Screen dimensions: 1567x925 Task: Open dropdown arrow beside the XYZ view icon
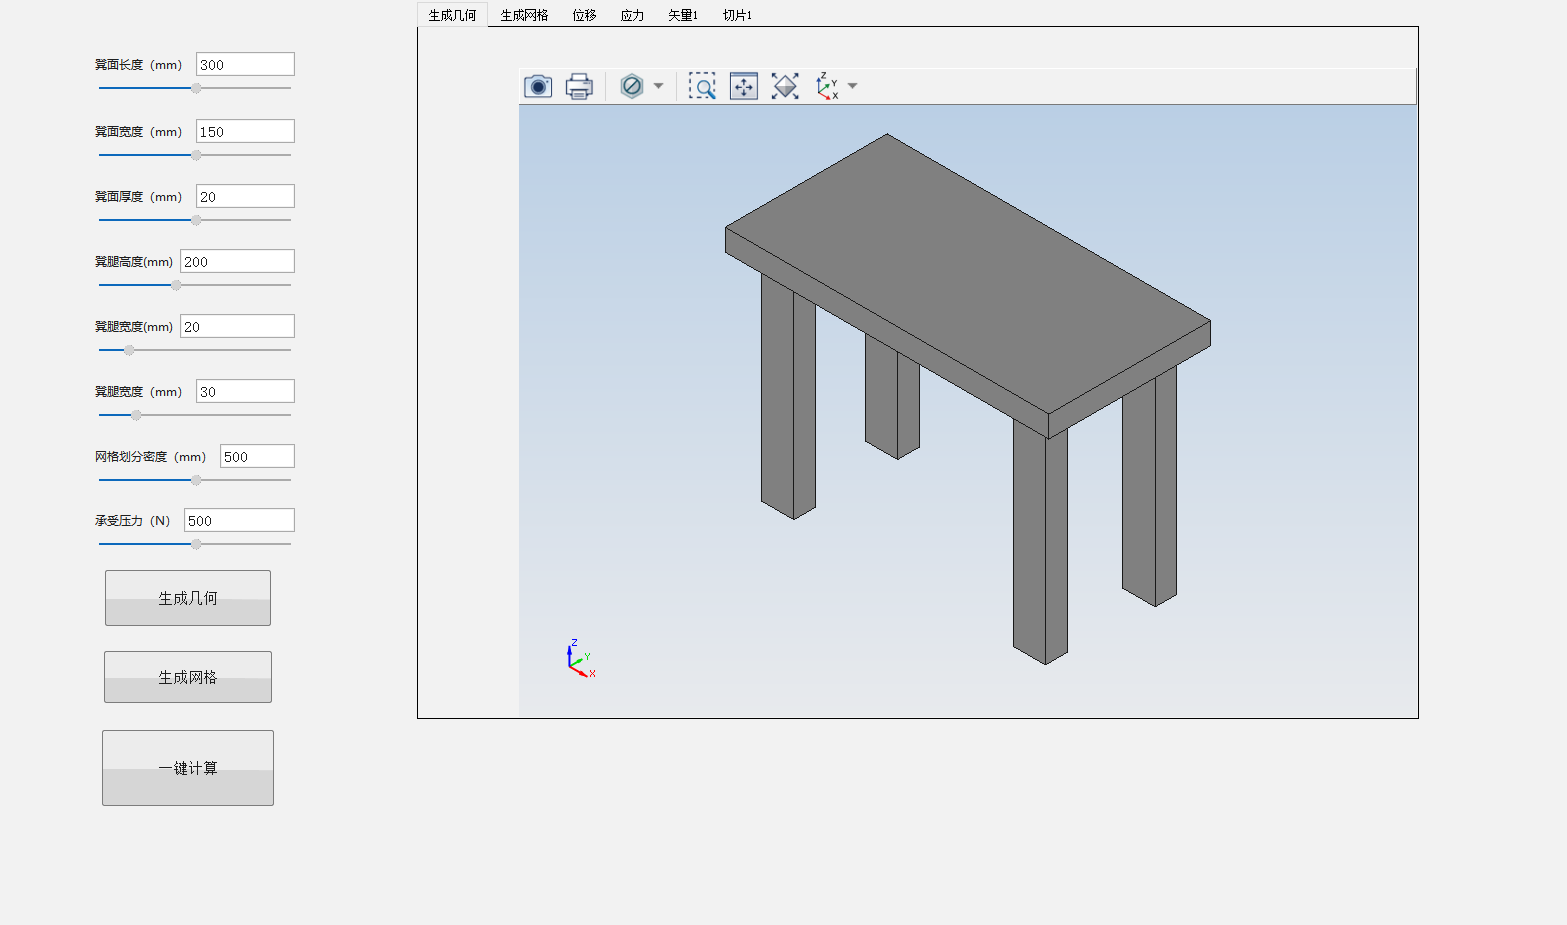852,86
